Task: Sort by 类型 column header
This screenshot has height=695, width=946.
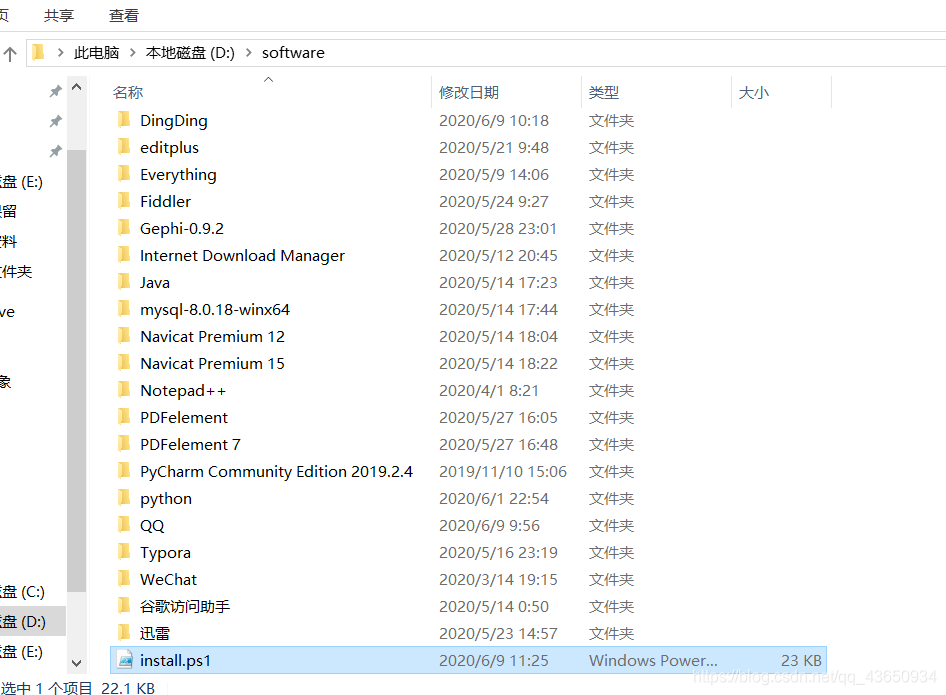Action: (604, 93)
